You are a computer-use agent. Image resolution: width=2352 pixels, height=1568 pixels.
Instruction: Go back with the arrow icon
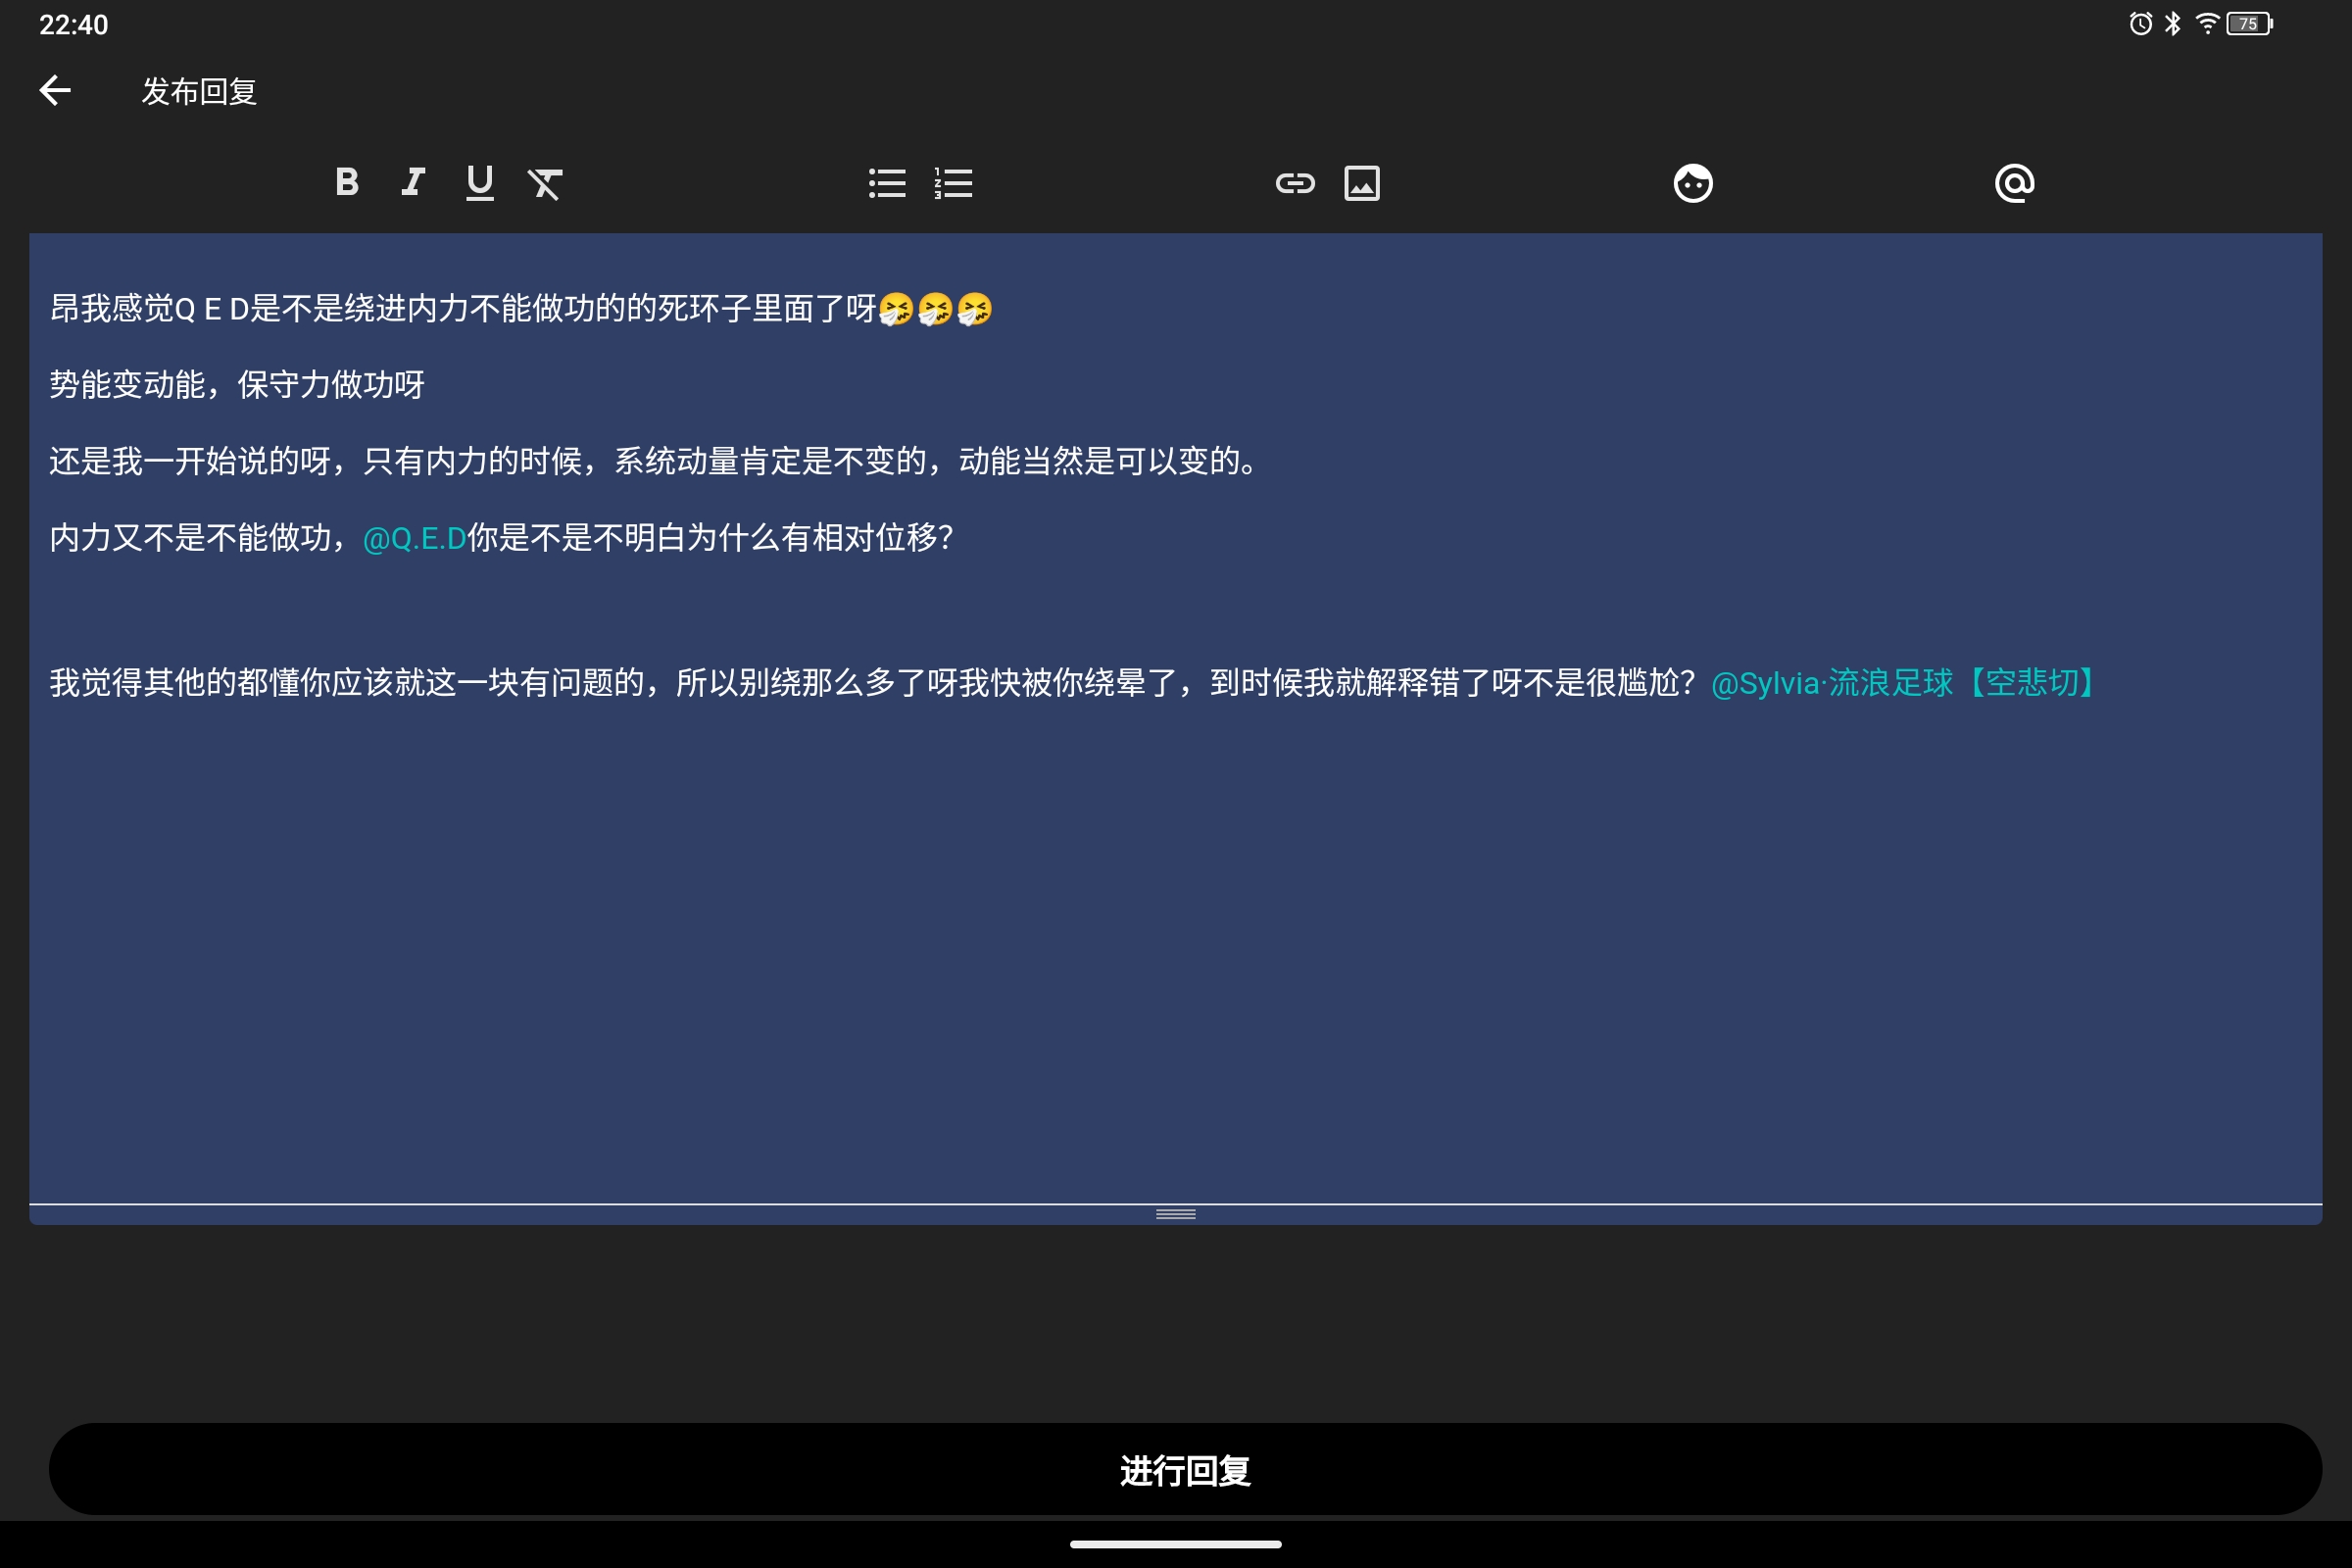55,91
